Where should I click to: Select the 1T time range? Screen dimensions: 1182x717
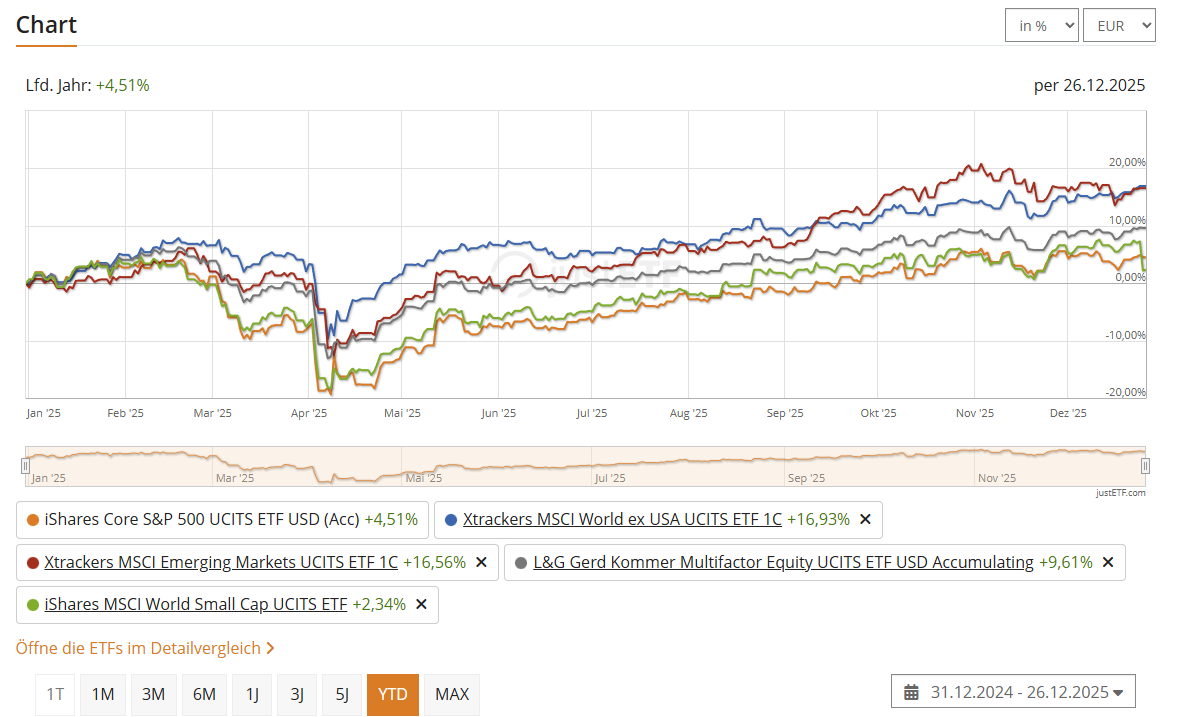point(55,694)
